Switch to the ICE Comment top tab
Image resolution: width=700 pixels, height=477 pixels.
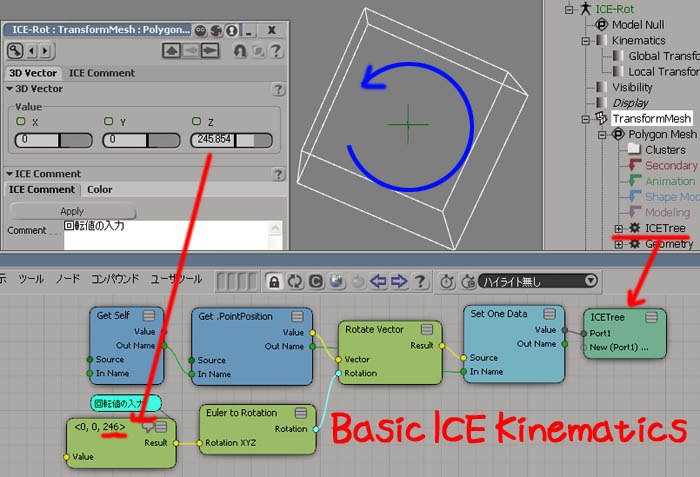(x=101, y=73)
